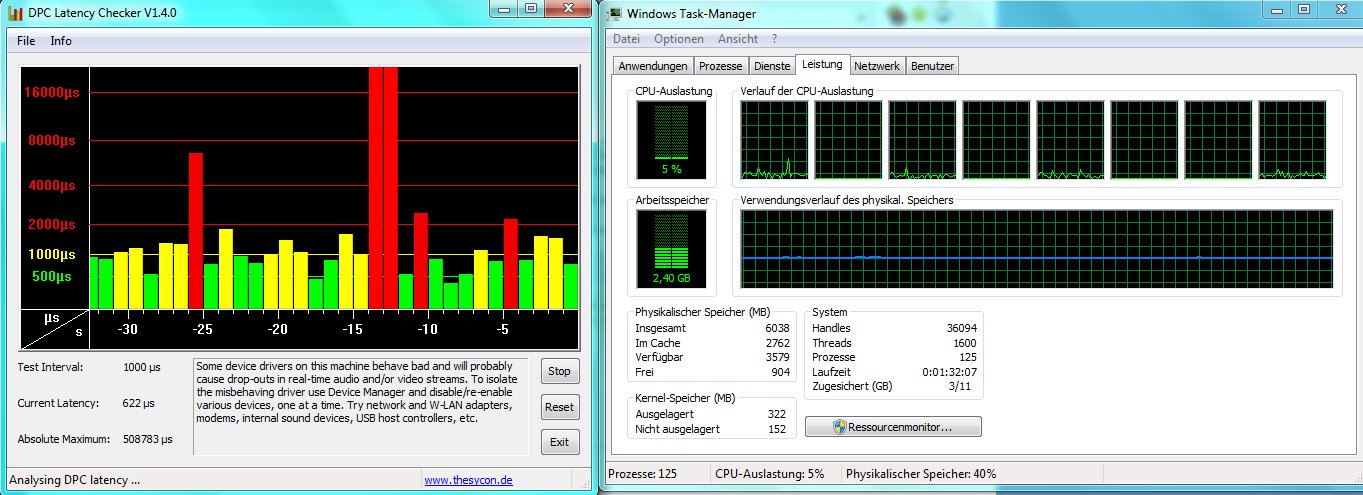Click status bar entry Physikalischer Speicher: 40%
1363x495 pixels.
tap(921, 474)
